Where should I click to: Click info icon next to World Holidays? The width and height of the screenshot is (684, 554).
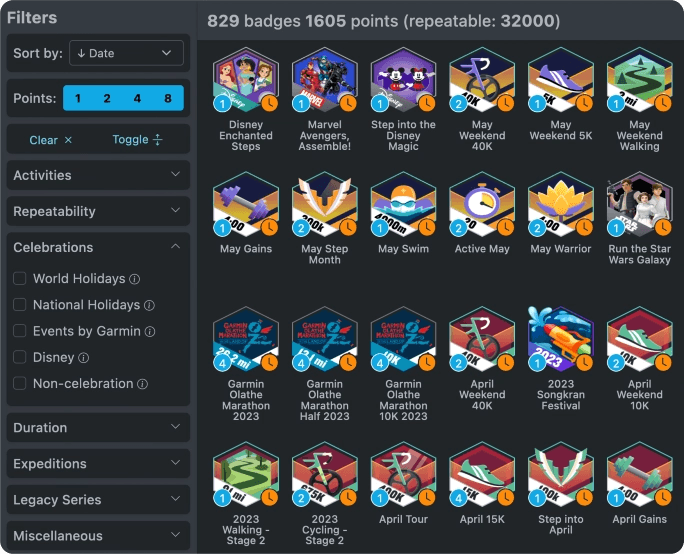(x=135, y=279)
